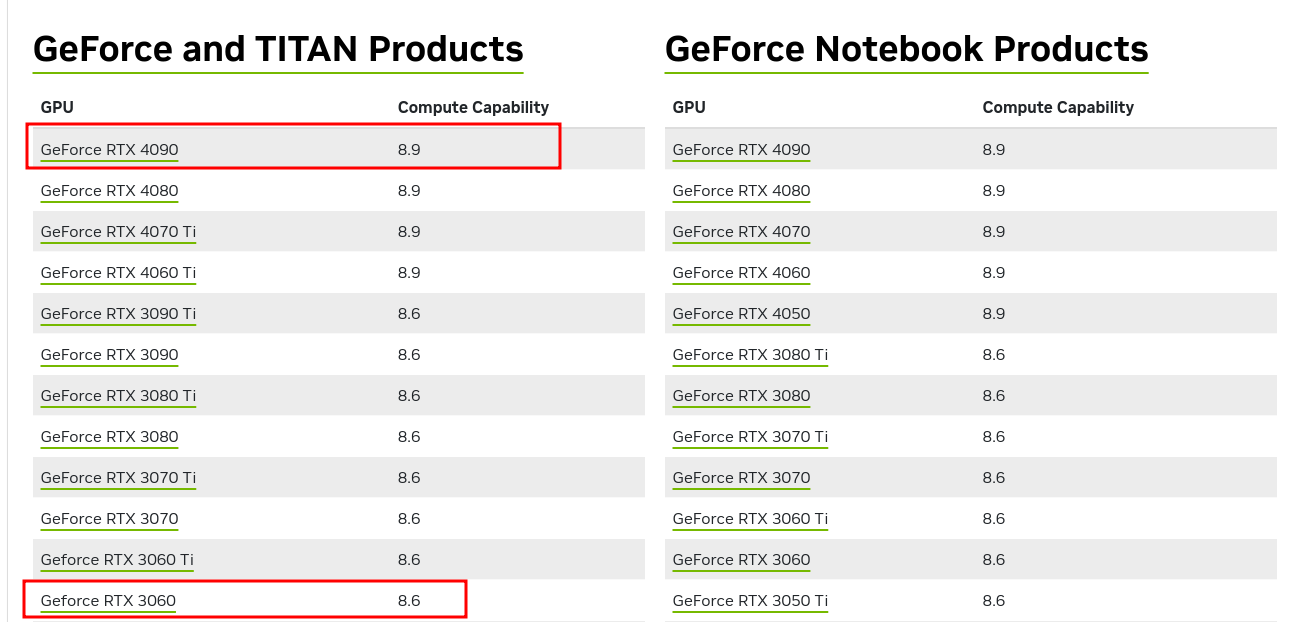Click the desktop Geforce RTX 3060 Ti link

pos(117,560)
